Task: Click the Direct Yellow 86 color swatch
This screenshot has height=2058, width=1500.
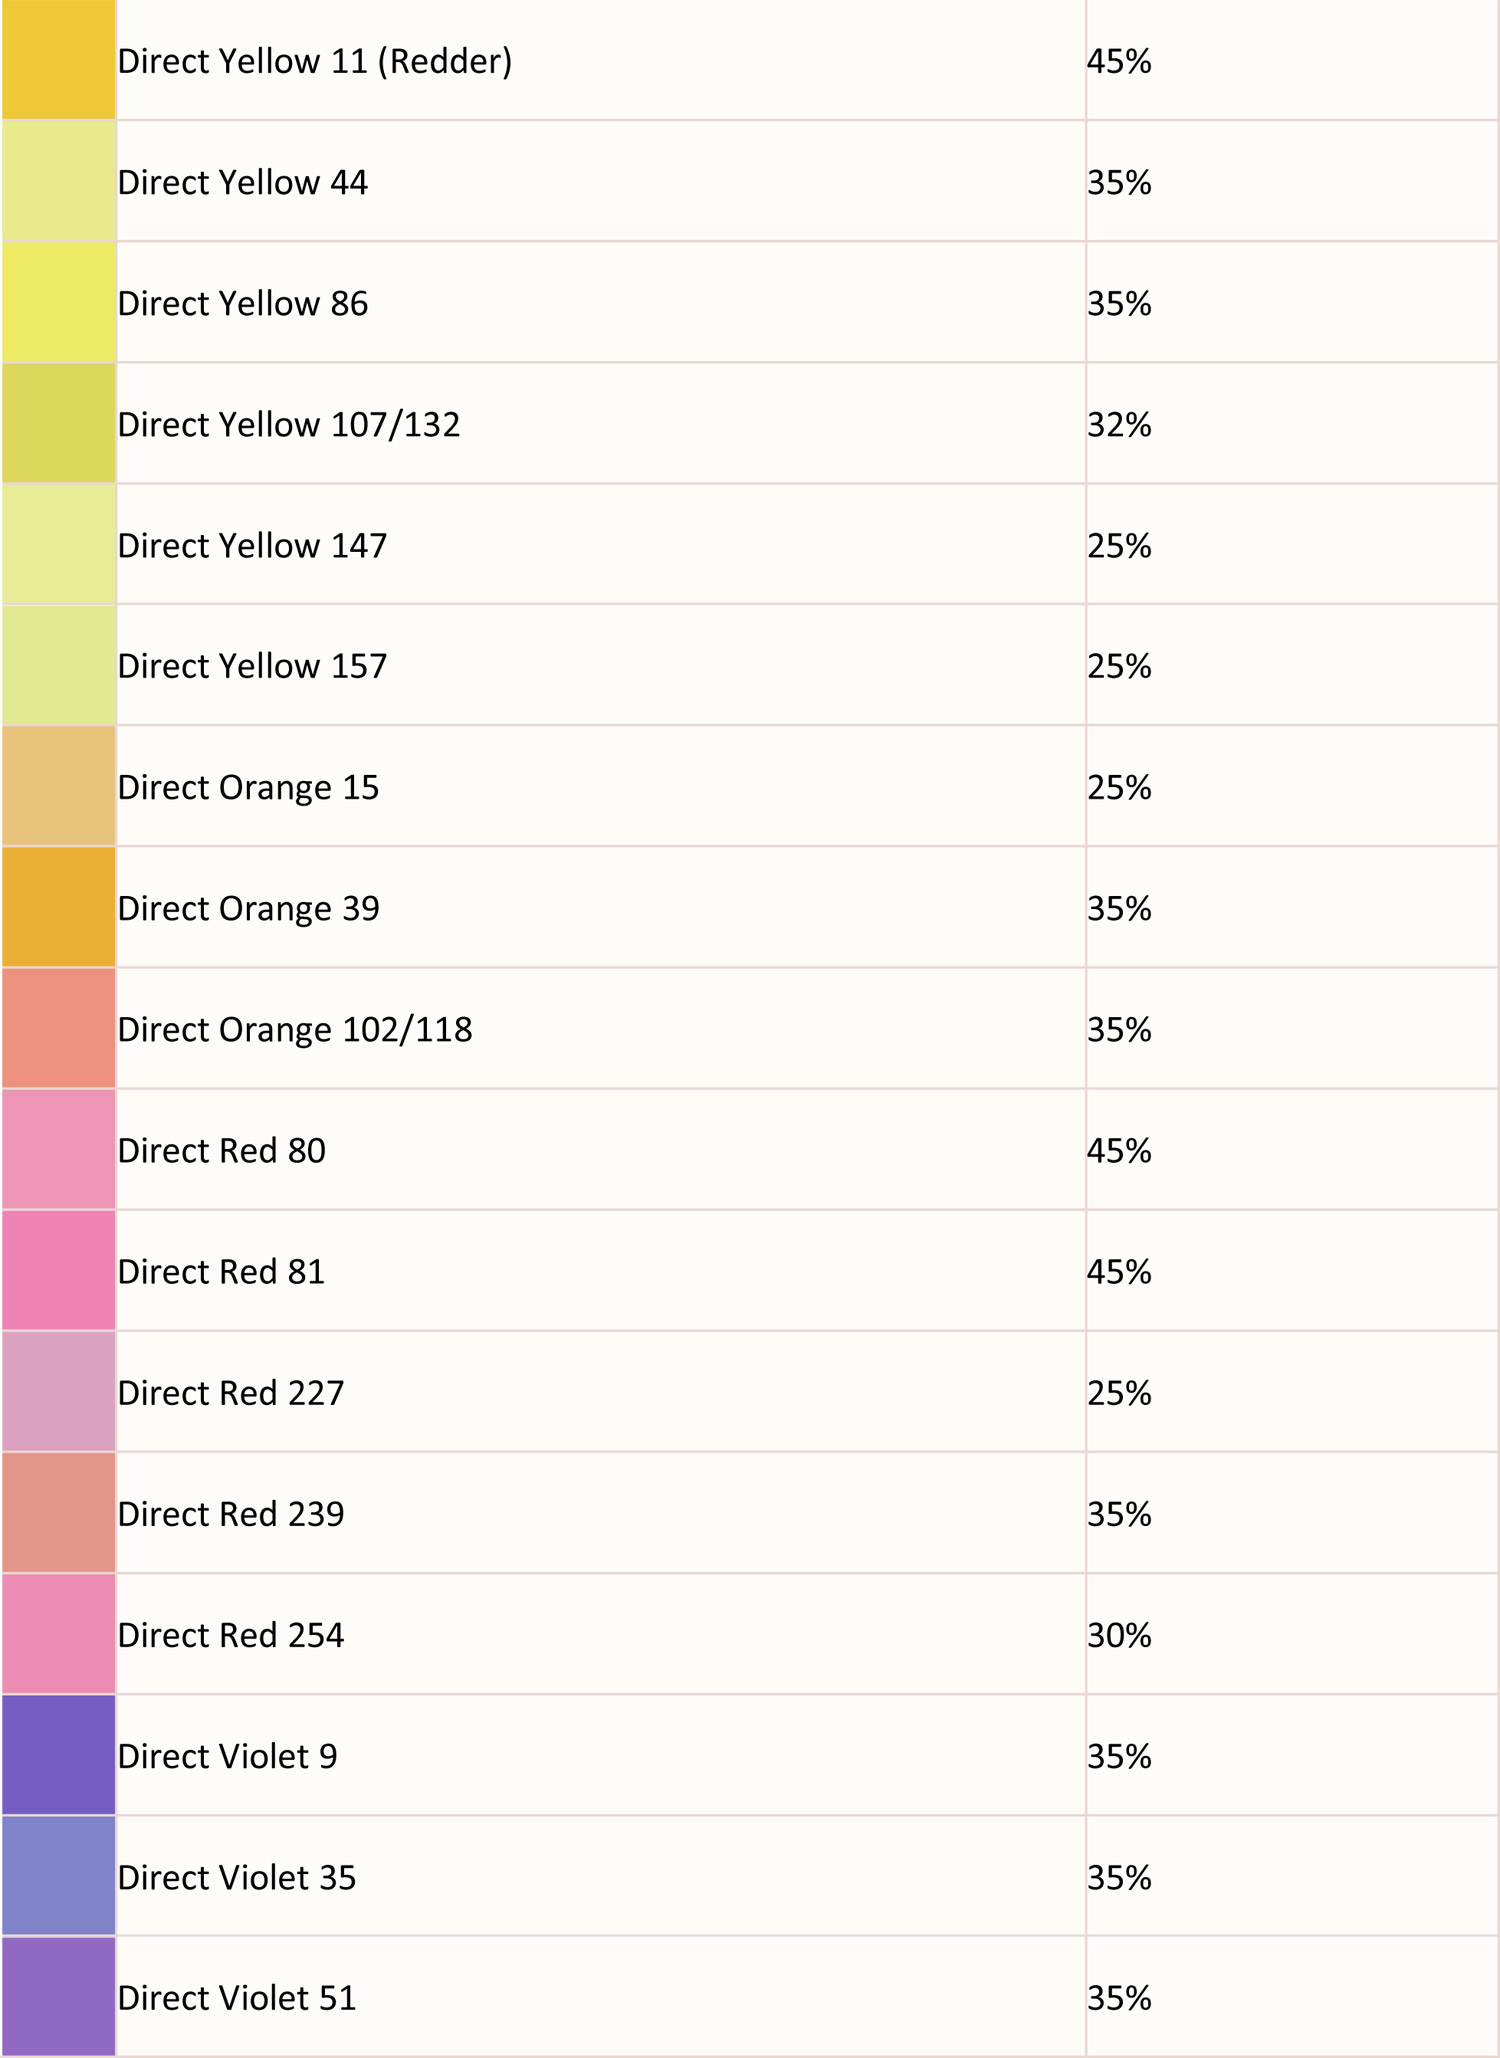Action: point(59,302)
